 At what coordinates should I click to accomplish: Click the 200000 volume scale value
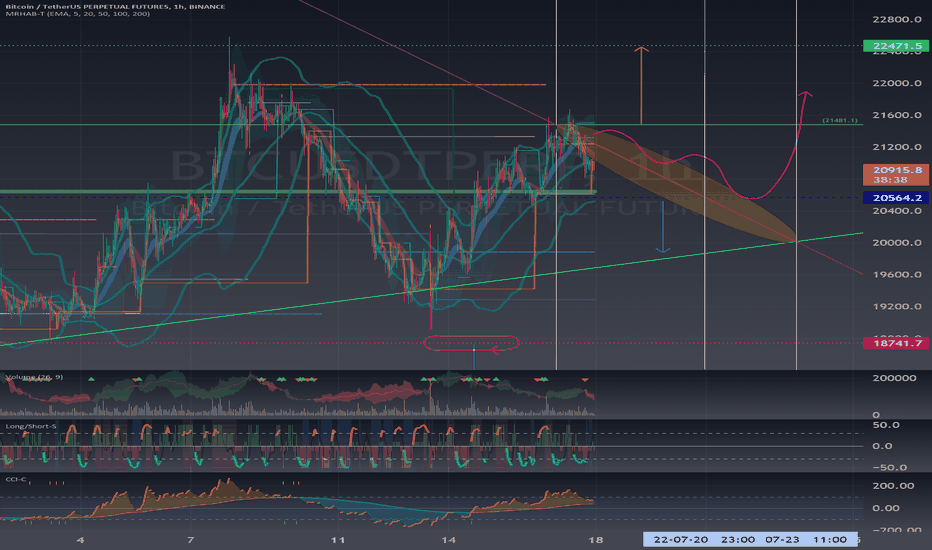[x=894, y=378]
